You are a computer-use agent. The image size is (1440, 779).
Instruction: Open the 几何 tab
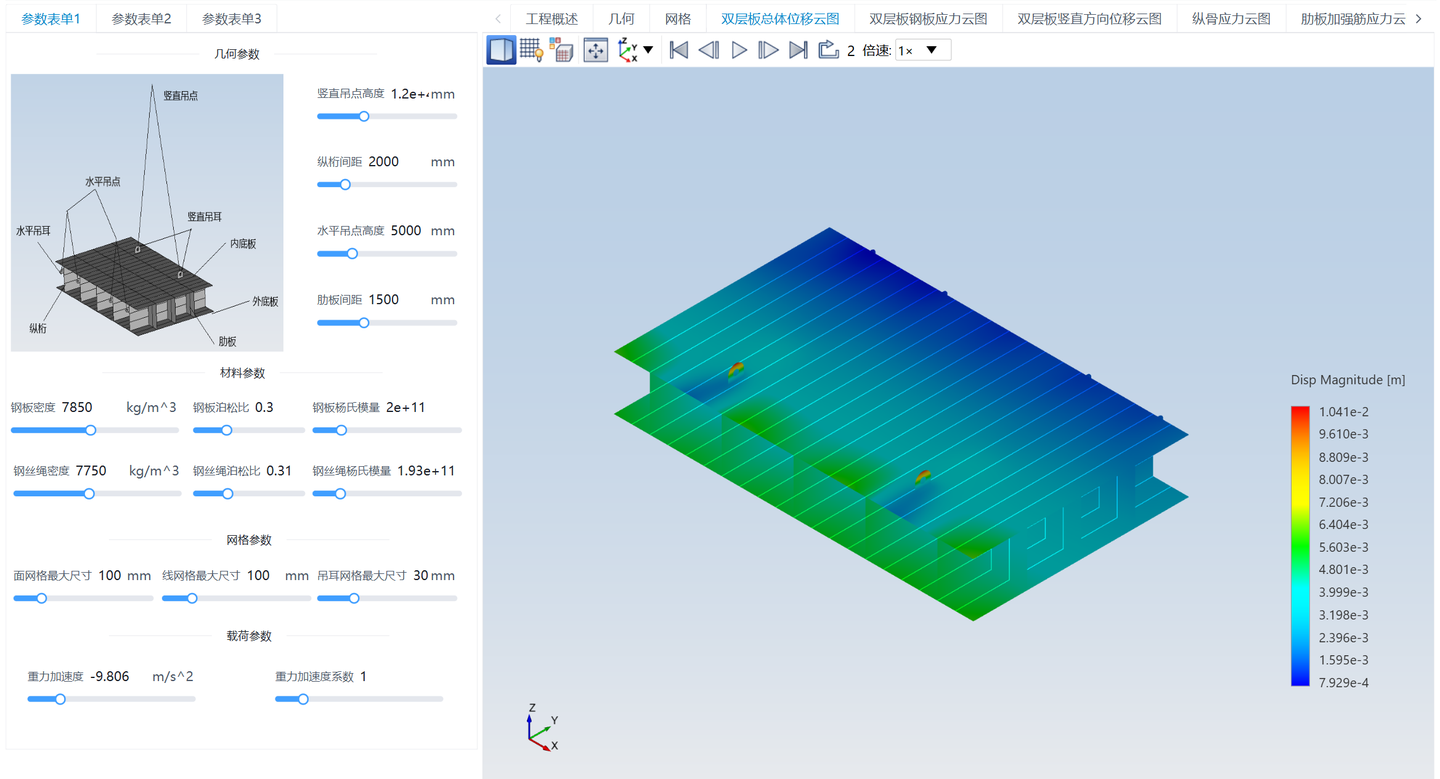point(621,18)
